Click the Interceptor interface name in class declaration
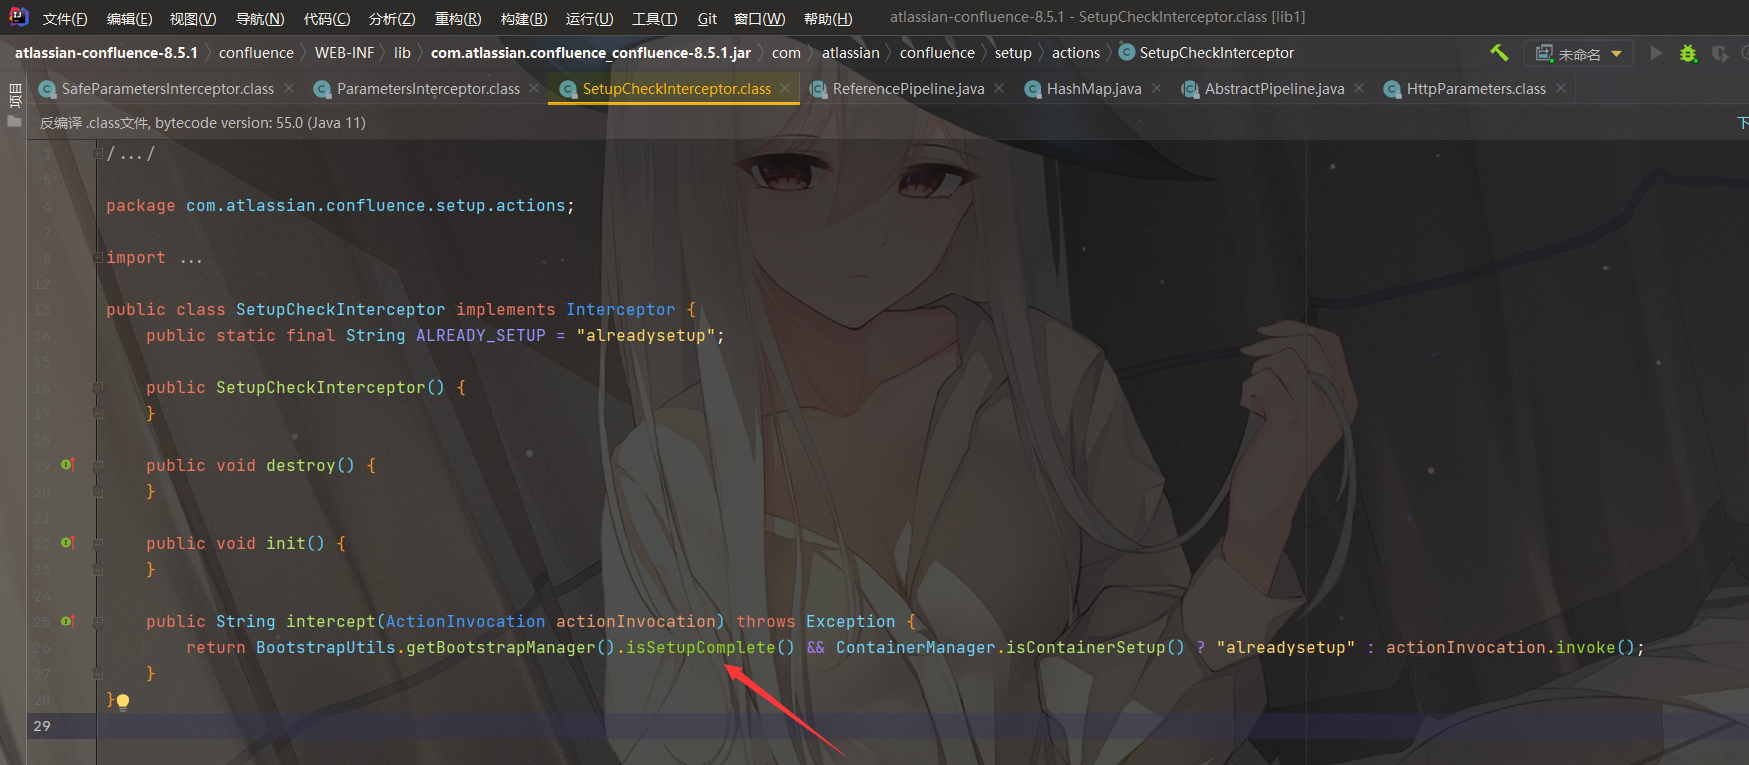 coord(621,309)
